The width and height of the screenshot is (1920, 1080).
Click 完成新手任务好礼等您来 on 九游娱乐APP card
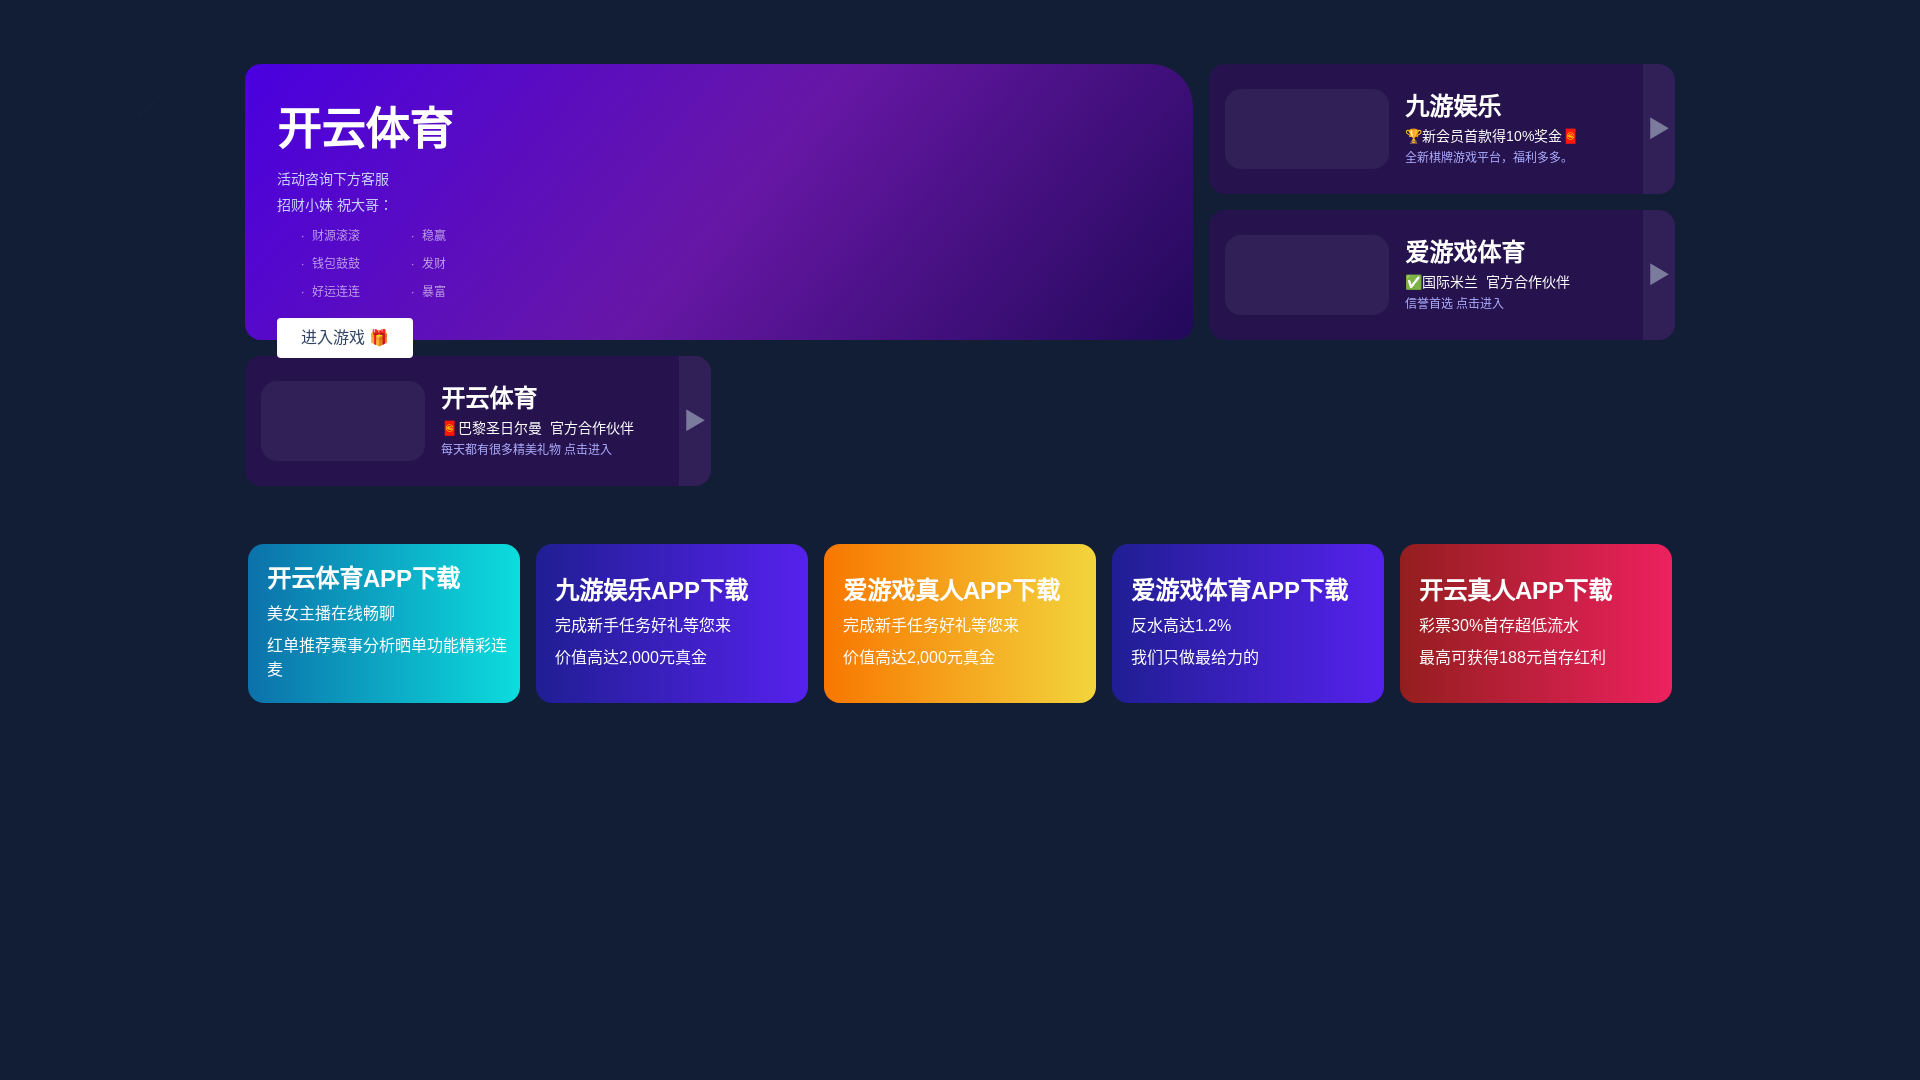[643, 625]
